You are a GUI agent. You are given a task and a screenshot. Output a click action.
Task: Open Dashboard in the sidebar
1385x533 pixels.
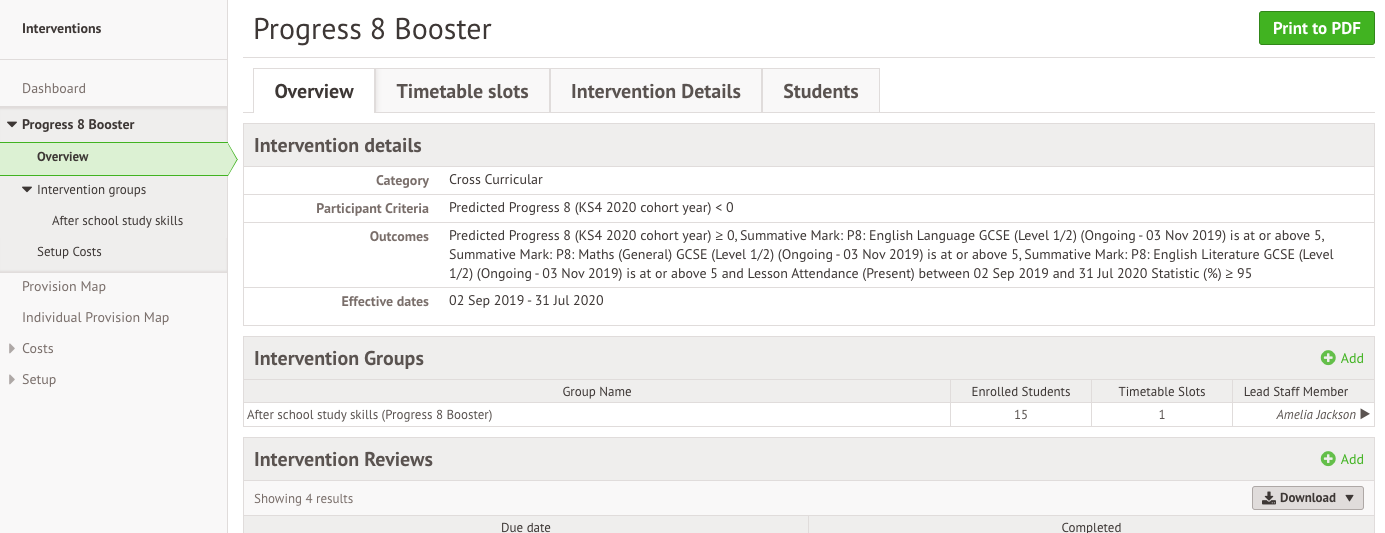pyautogui.click(x=54, y=88)
